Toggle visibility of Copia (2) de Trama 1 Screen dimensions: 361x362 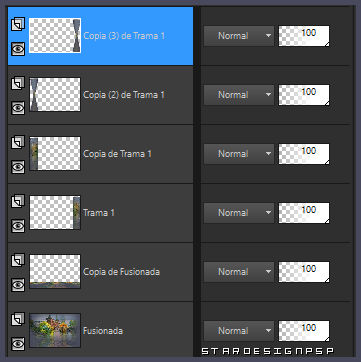(x=18, y=108)
